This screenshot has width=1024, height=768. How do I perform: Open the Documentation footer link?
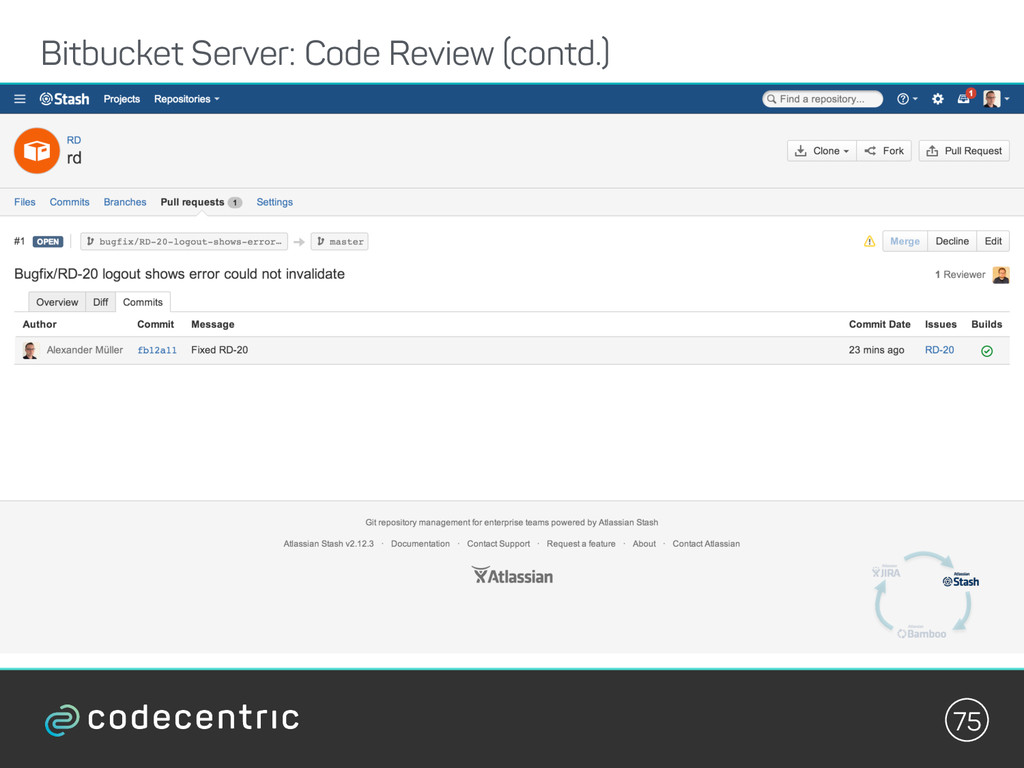(x=420, y=544)
